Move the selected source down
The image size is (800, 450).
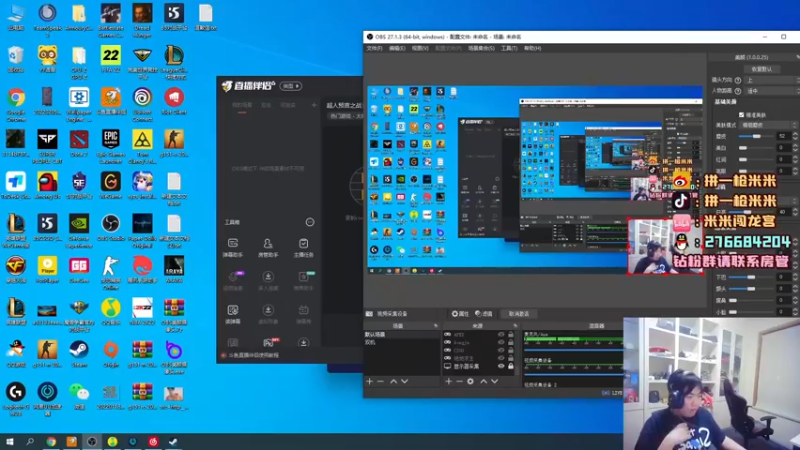494,381
